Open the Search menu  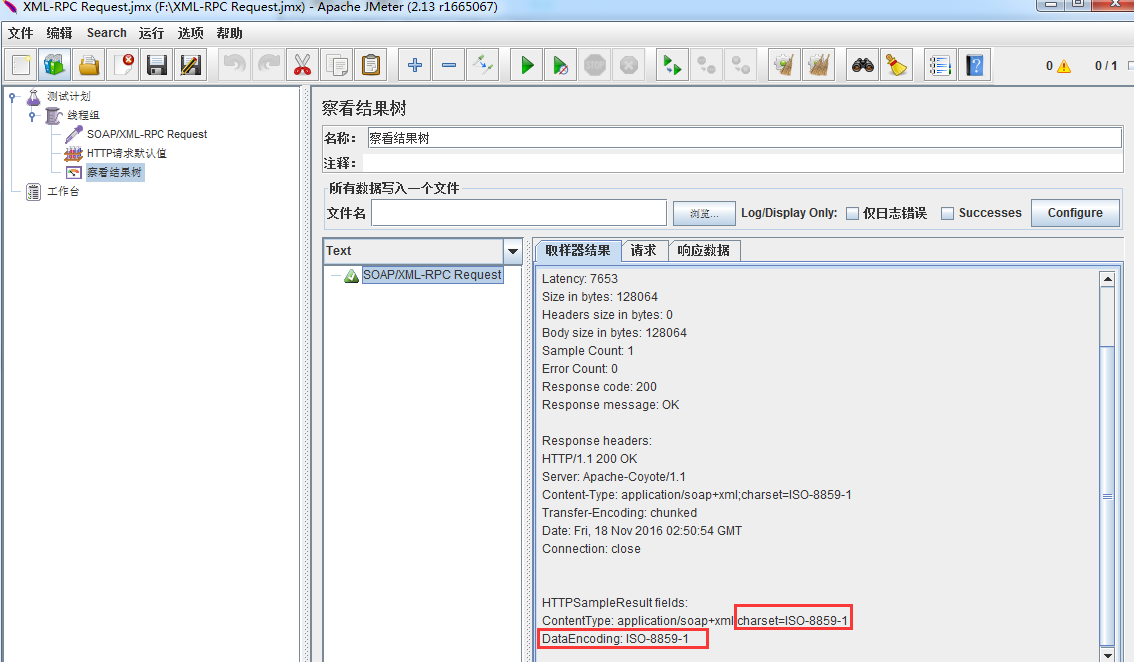point(106,33)
